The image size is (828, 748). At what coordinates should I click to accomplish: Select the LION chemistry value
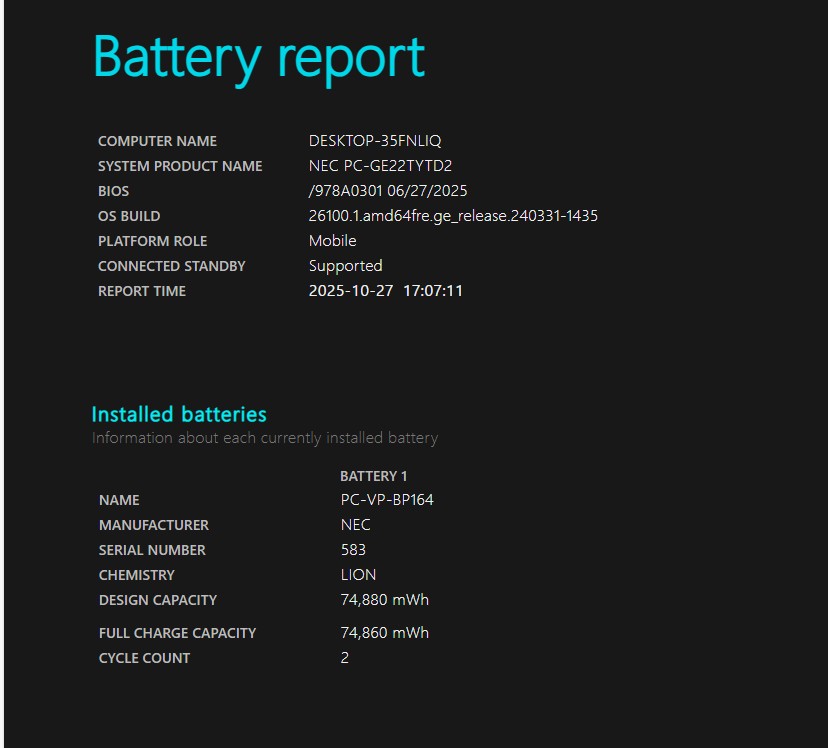358,575
